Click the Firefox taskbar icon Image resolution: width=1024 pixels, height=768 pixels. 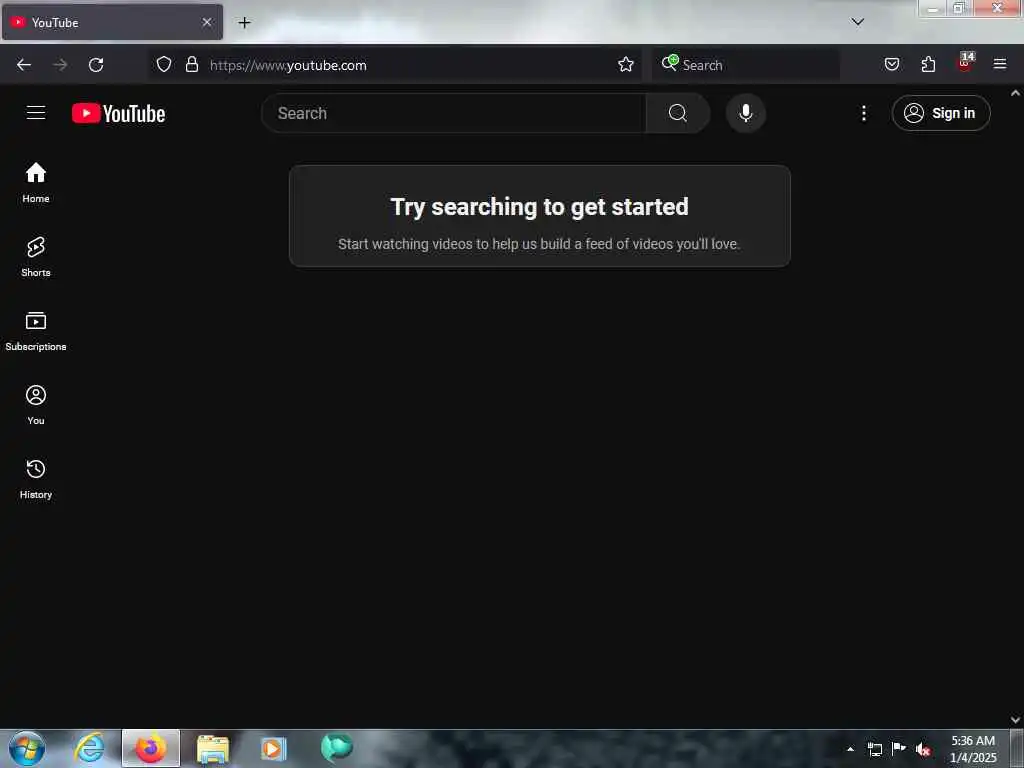(x=150, y=748)
